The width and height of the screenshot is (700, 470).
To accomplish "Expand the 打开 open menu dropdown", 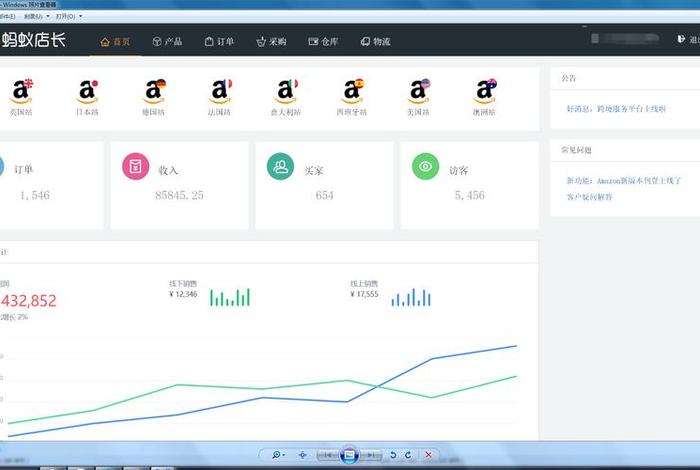I will click(69, 17).
